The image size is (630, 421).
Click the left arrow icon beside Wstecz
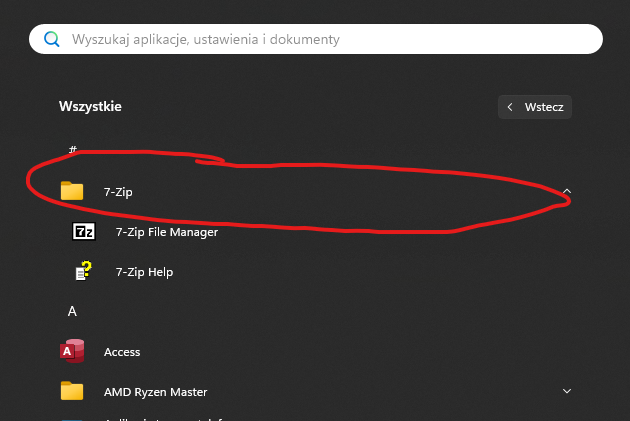[x=511, y=107]
